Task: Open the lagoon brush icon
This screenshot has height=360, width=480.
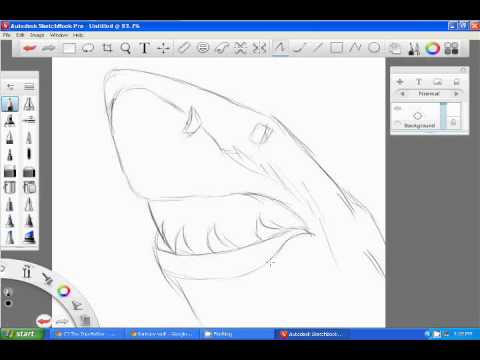Action: click(x=47, y=278)
